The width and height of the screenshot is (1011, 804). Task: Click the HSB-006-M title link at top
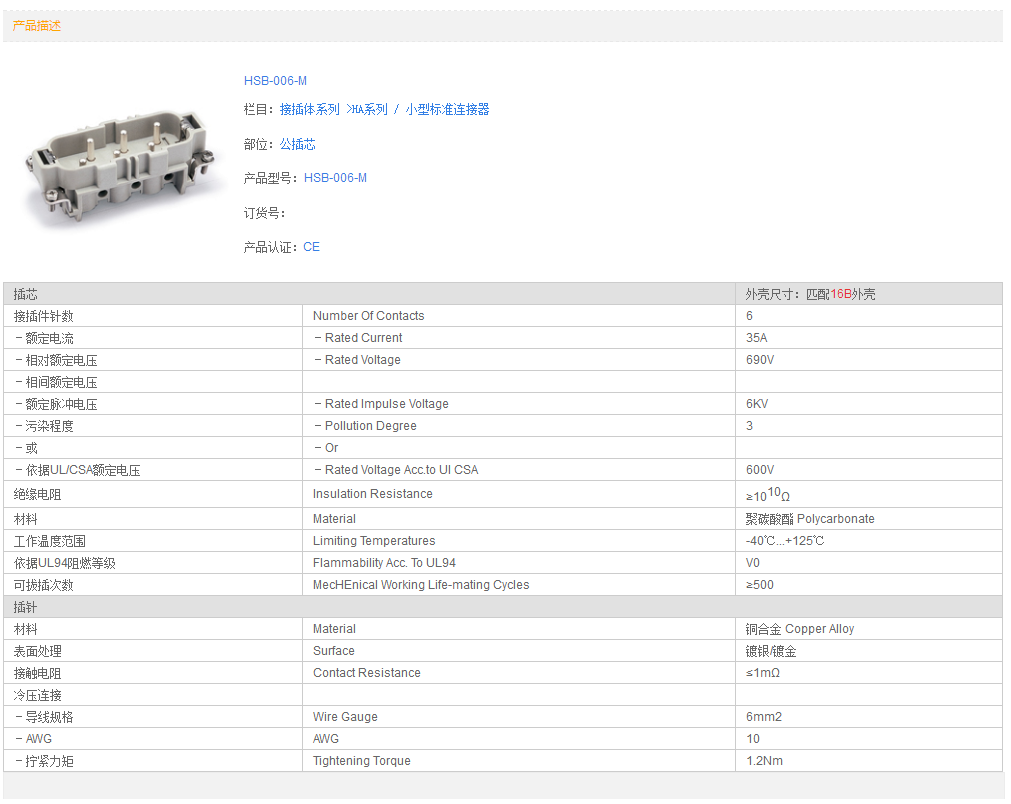275,81
